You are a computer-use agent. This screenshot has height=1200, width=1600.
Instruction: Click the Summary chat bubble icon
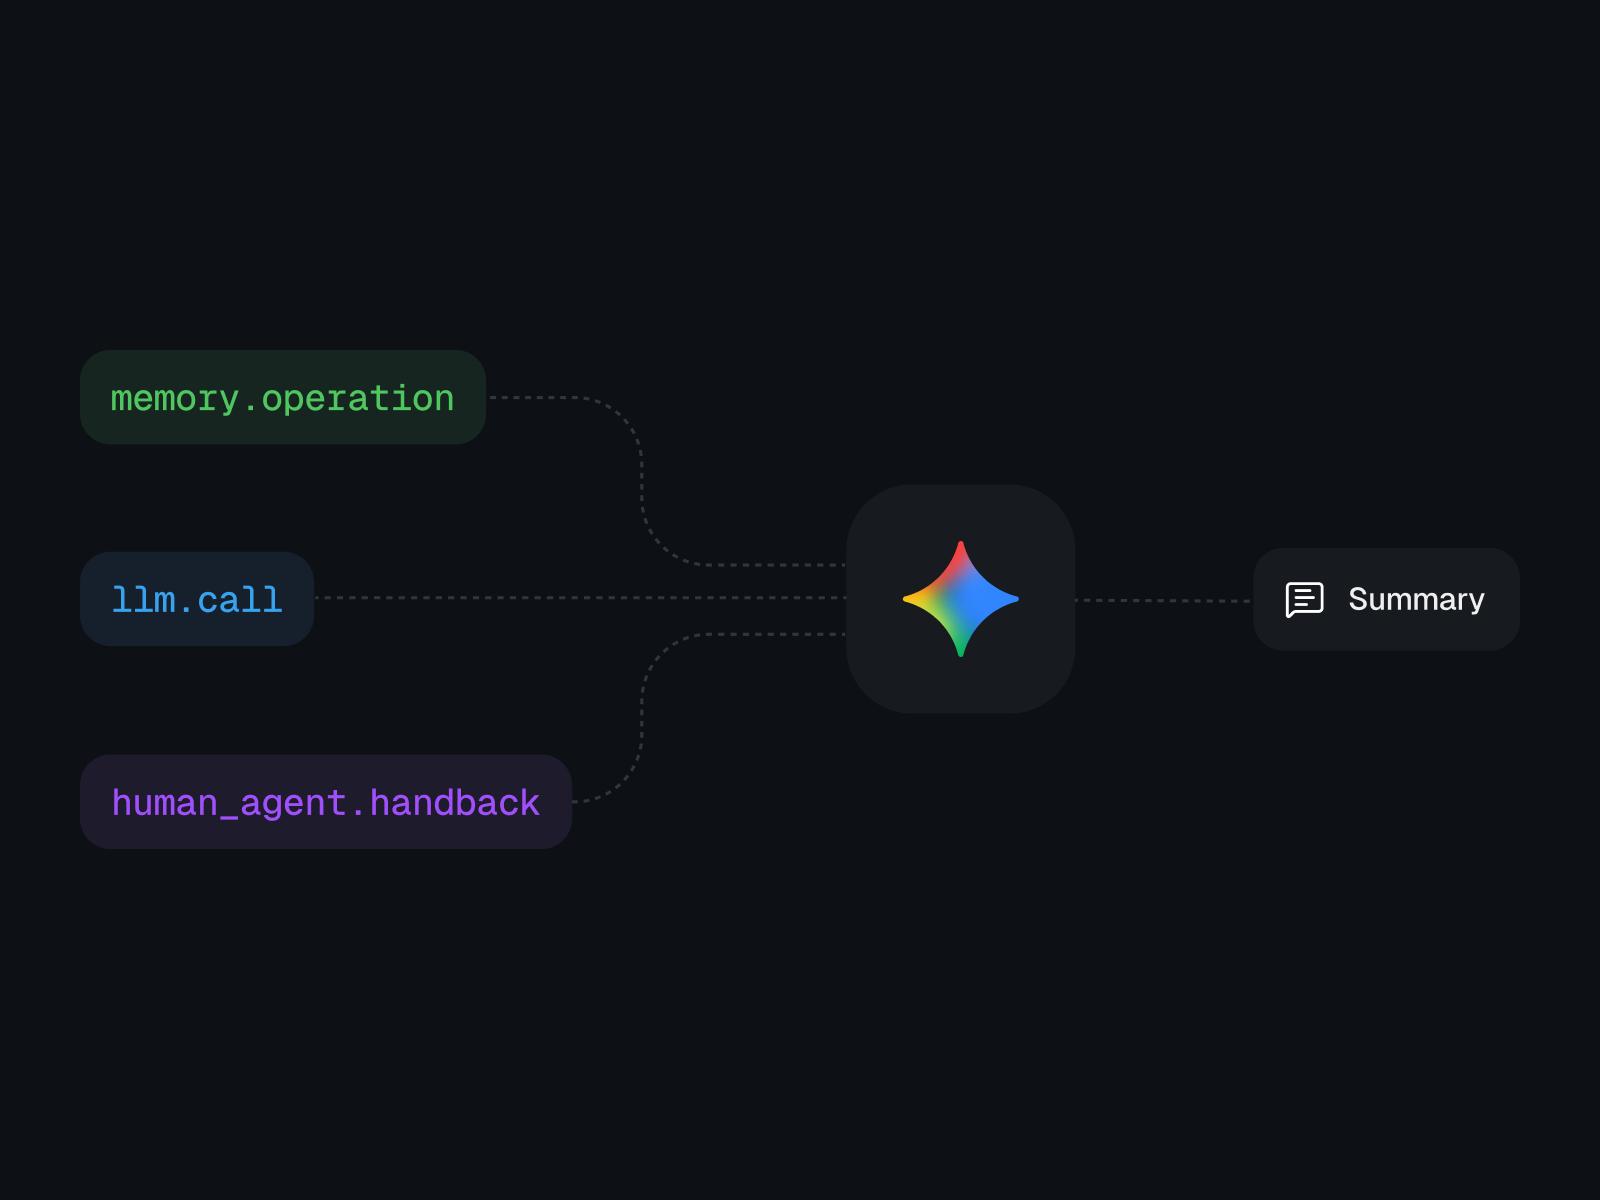pyautogui.click(x=1304, y=600)
